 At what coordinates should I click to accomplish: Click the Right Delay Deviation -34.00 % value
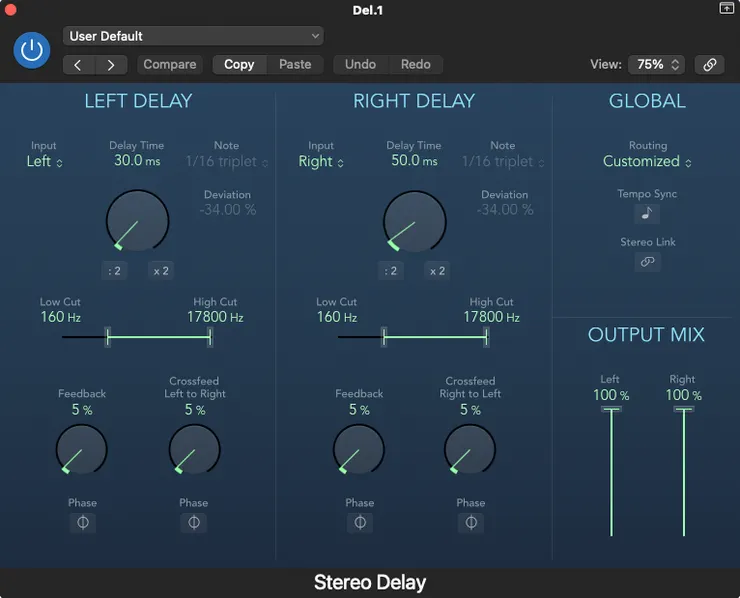click(x=505, y=210)
